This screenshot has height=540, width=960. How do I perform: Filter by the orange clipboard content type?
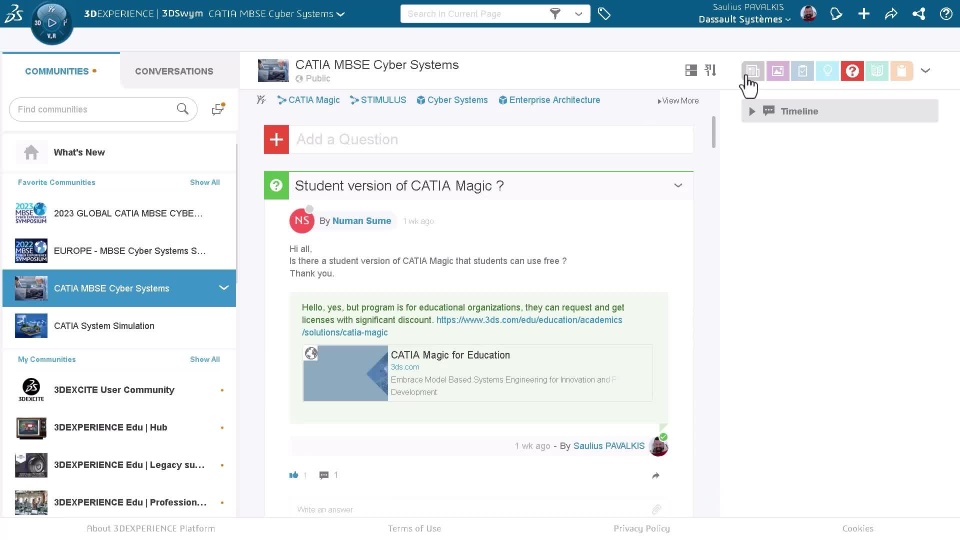point(902,71)
